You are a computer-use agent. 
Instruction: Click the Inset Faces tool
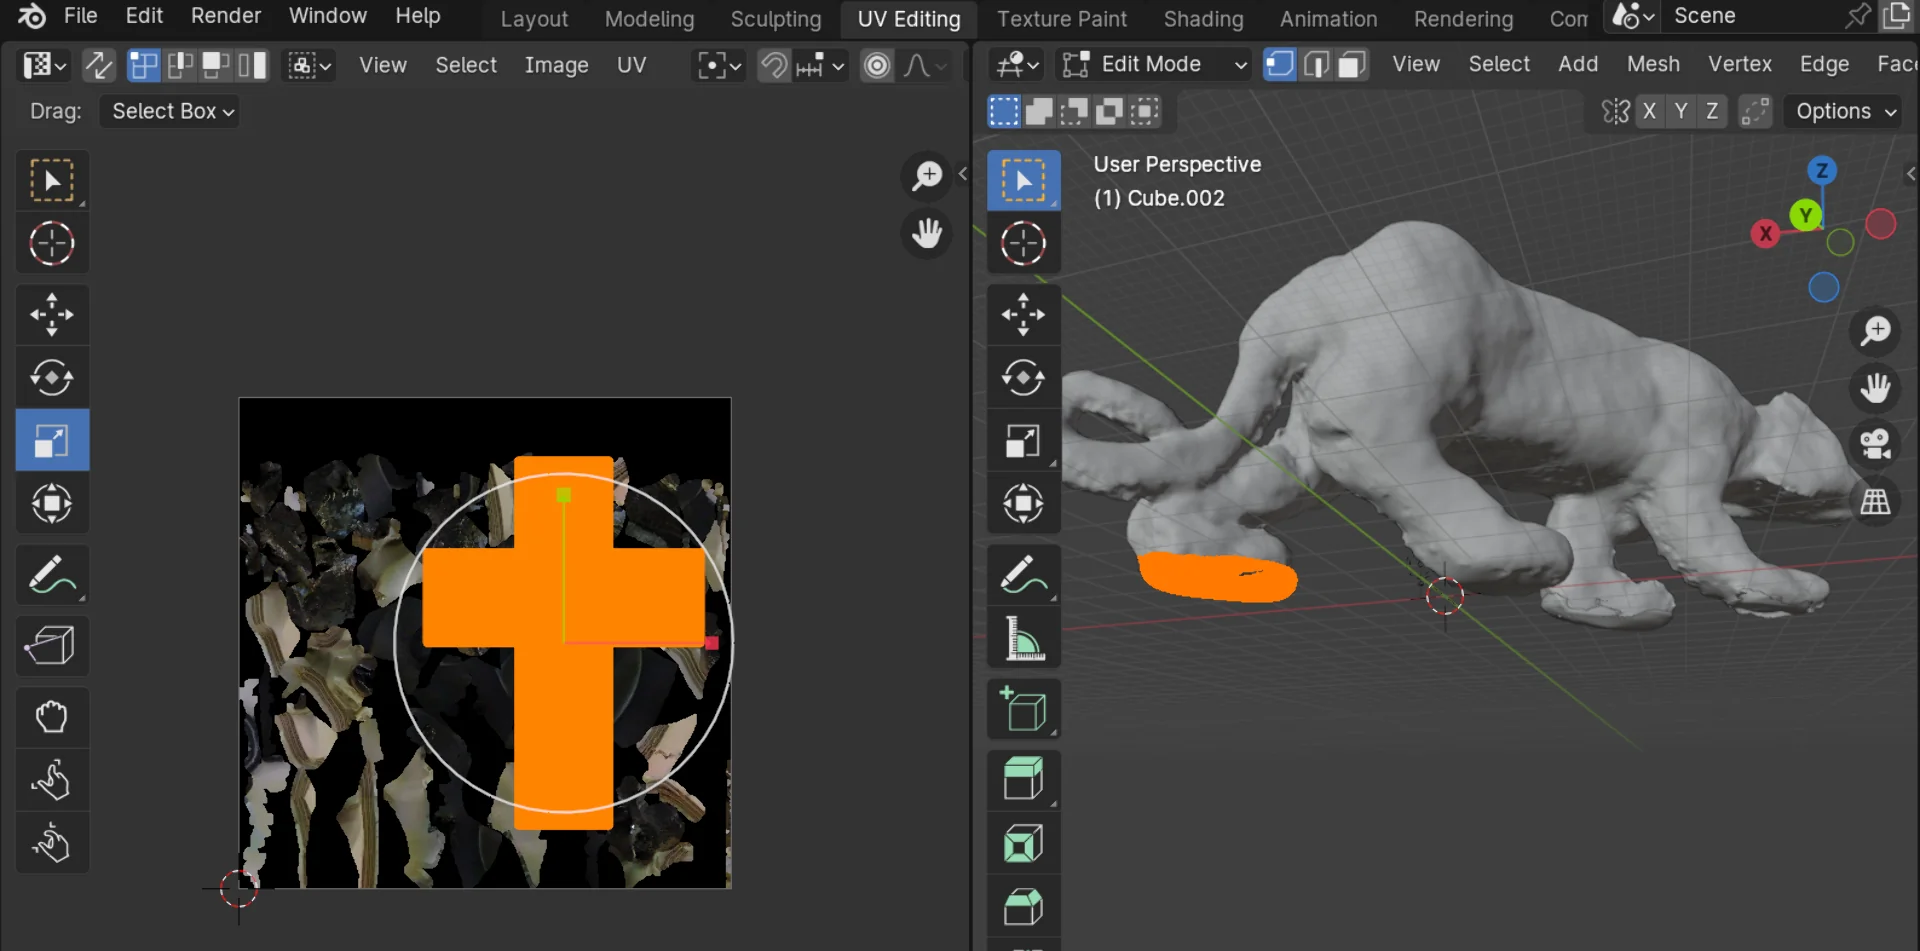[x=1023, y=843]
